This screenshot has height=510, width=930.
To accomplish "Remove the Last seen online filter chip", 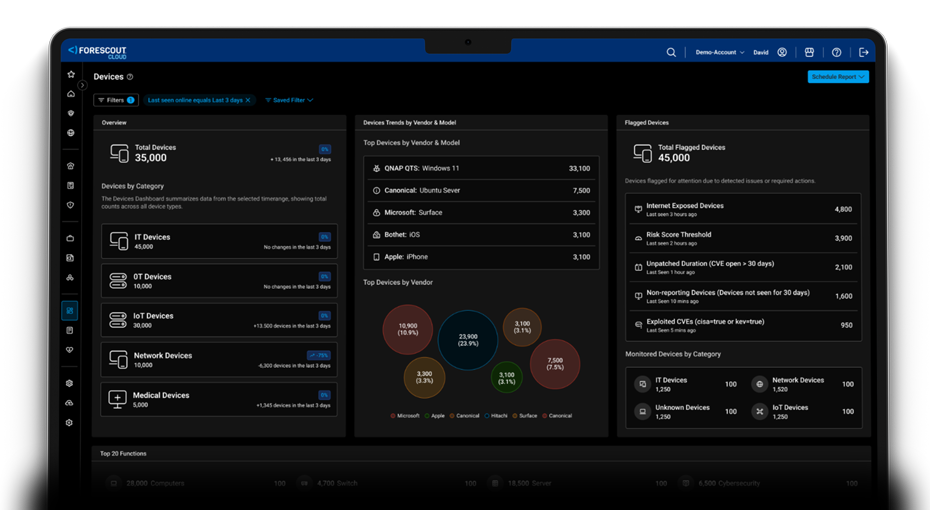I will [248, 100].
